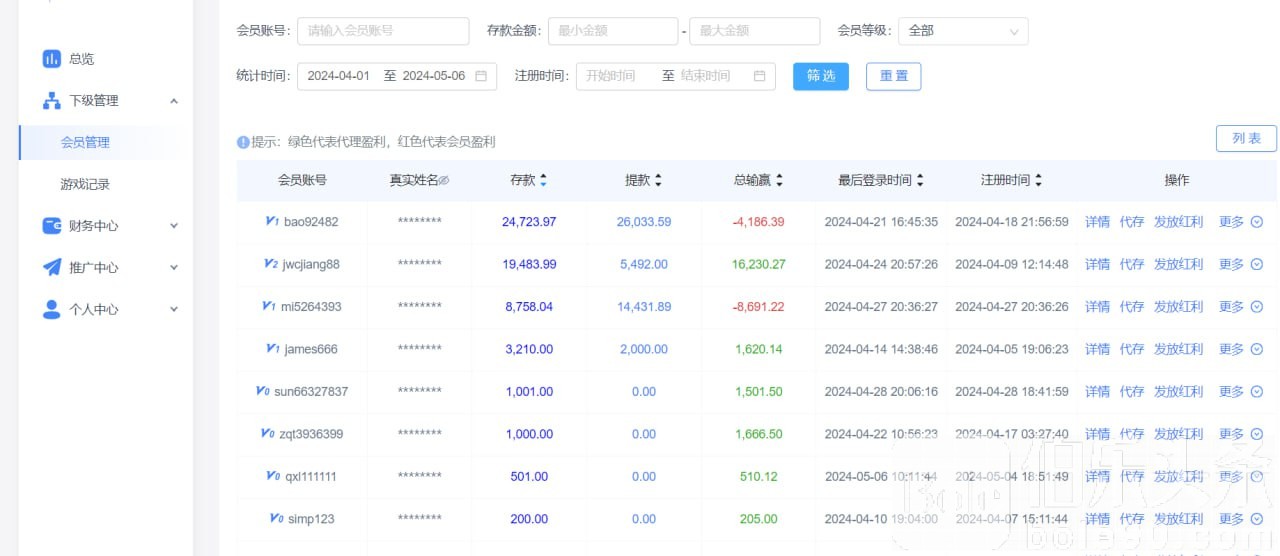Open 更多 dropdown for jwcjiang88 row

(x=1241, y=264)
